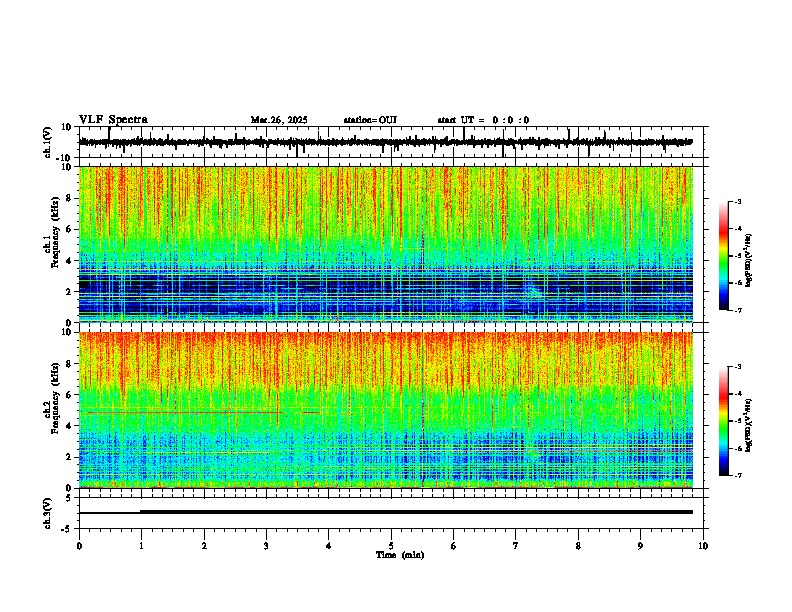Viewport: 792px width, 612px height.
Task: Click the time axis tick label '3'
Action: pyautogui.click(x=266, y=546)
